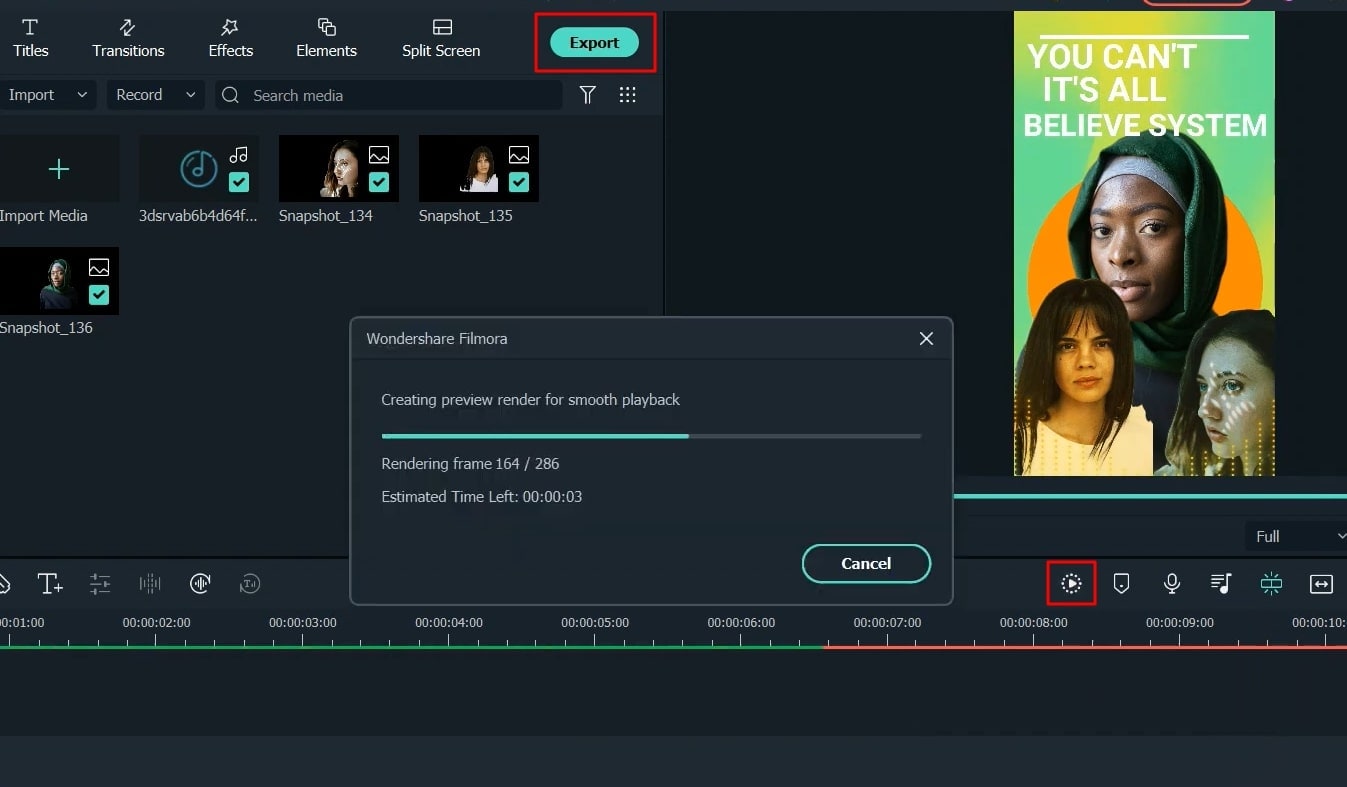The width and height of the screenshot is (1347, 787).
Task: Click the Render Preview icon
Action: point(1071,584)
